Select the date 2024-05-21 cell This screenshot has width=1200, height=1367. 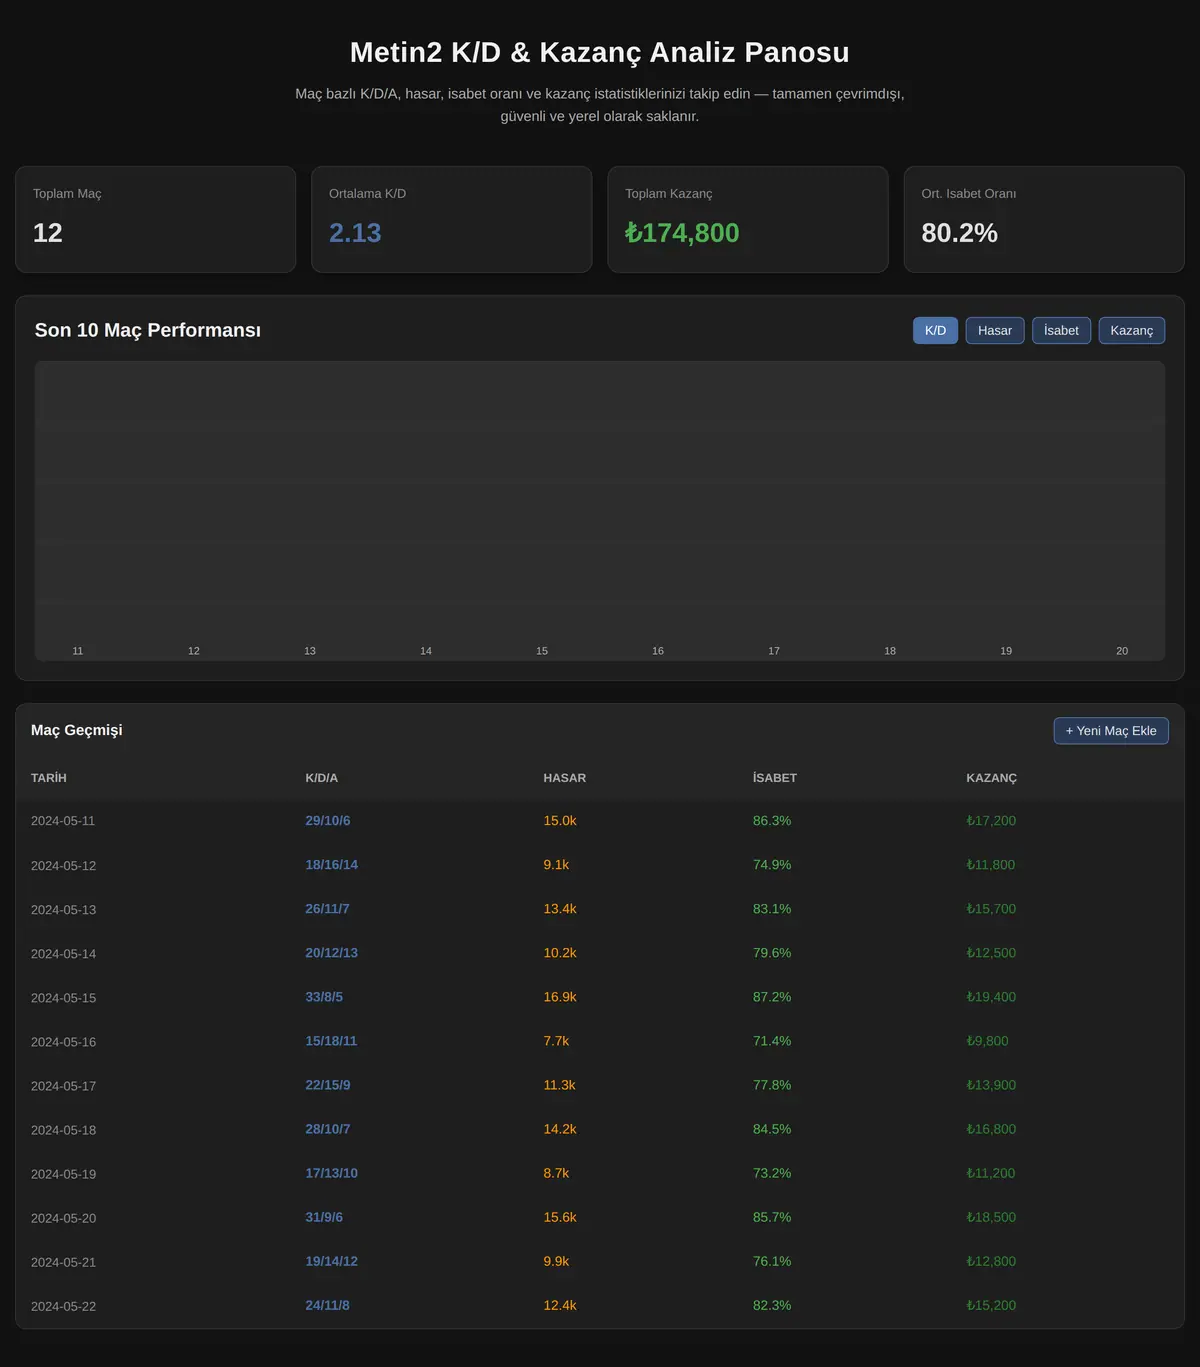pyautogui.click(x=63, y=1262)
